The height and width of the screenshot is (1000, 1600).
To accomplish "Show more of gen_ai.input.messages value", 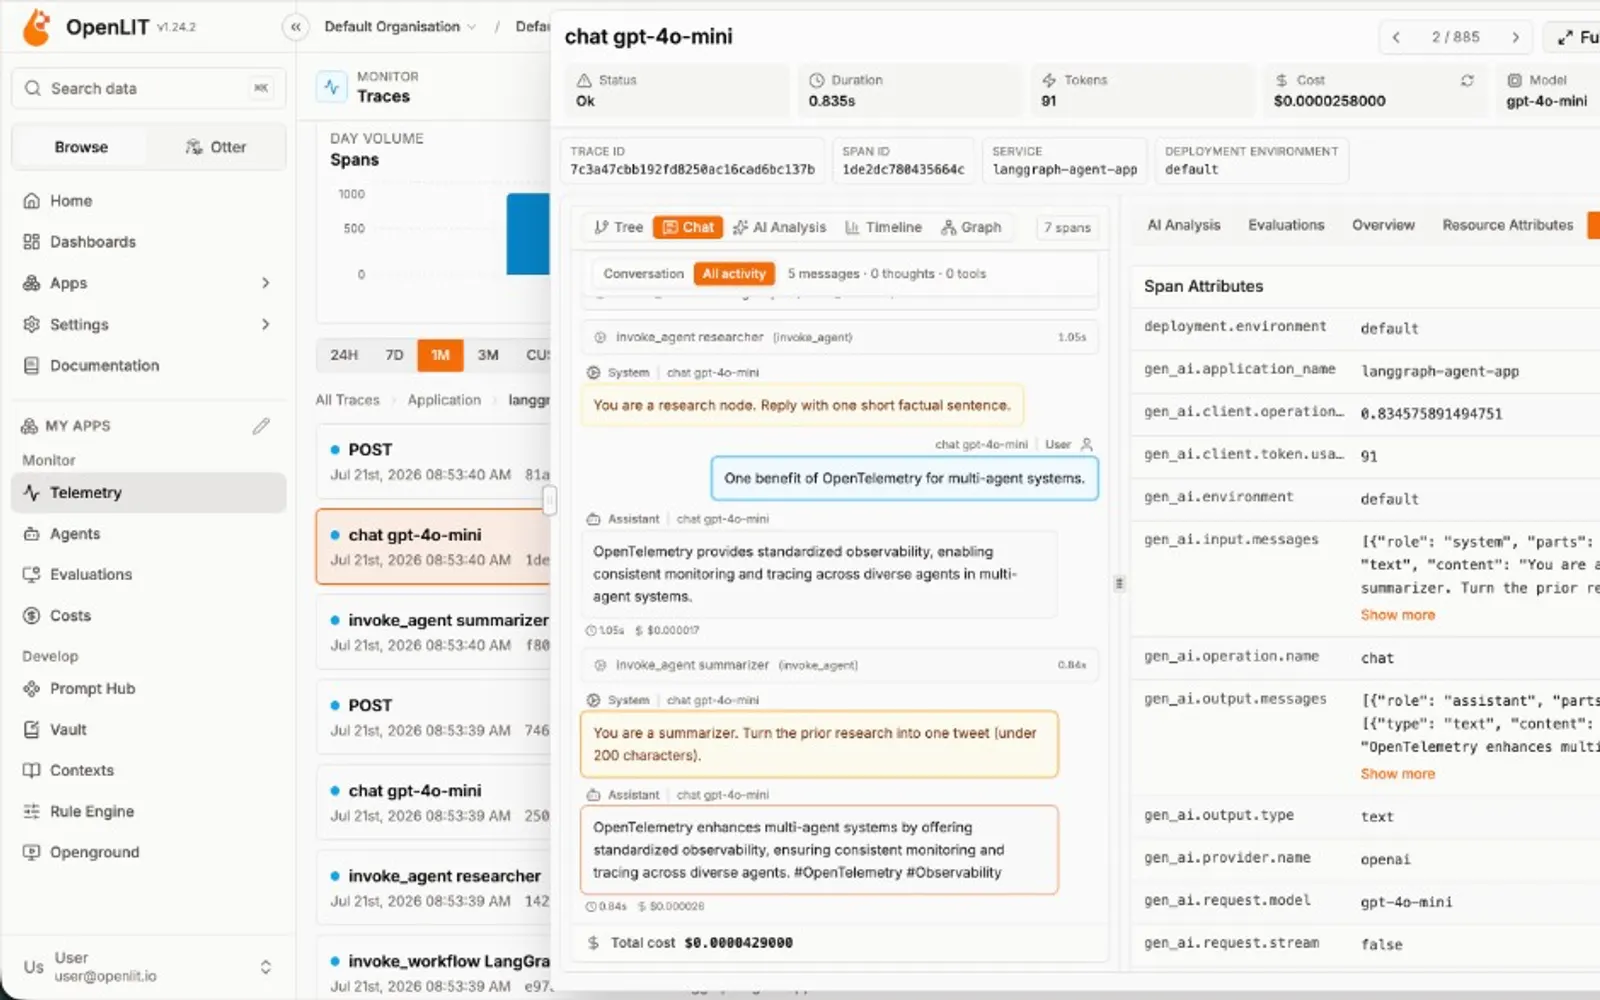I will [x=1397, y=615].
